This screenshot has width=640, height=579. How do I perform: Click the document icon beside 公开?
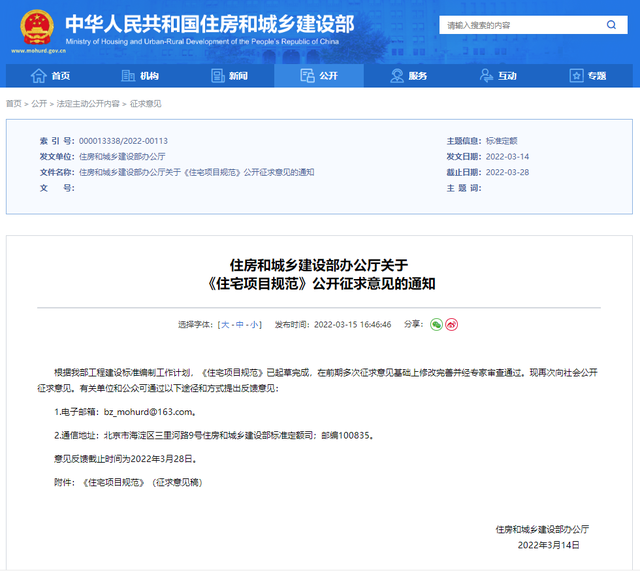click(307, 76)
